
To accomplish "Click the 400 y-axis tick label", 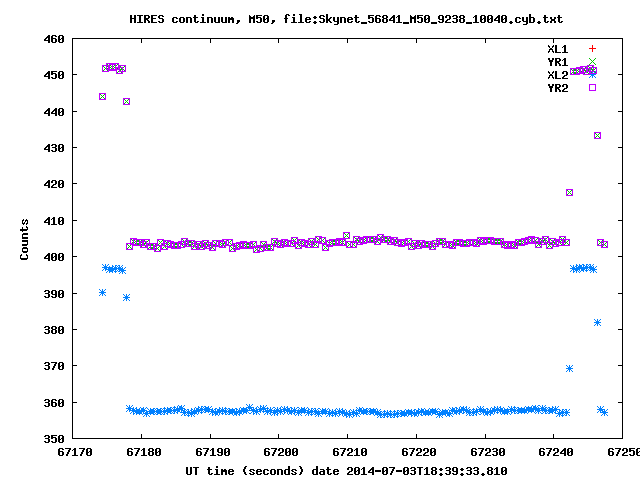I will coord(54,257).
